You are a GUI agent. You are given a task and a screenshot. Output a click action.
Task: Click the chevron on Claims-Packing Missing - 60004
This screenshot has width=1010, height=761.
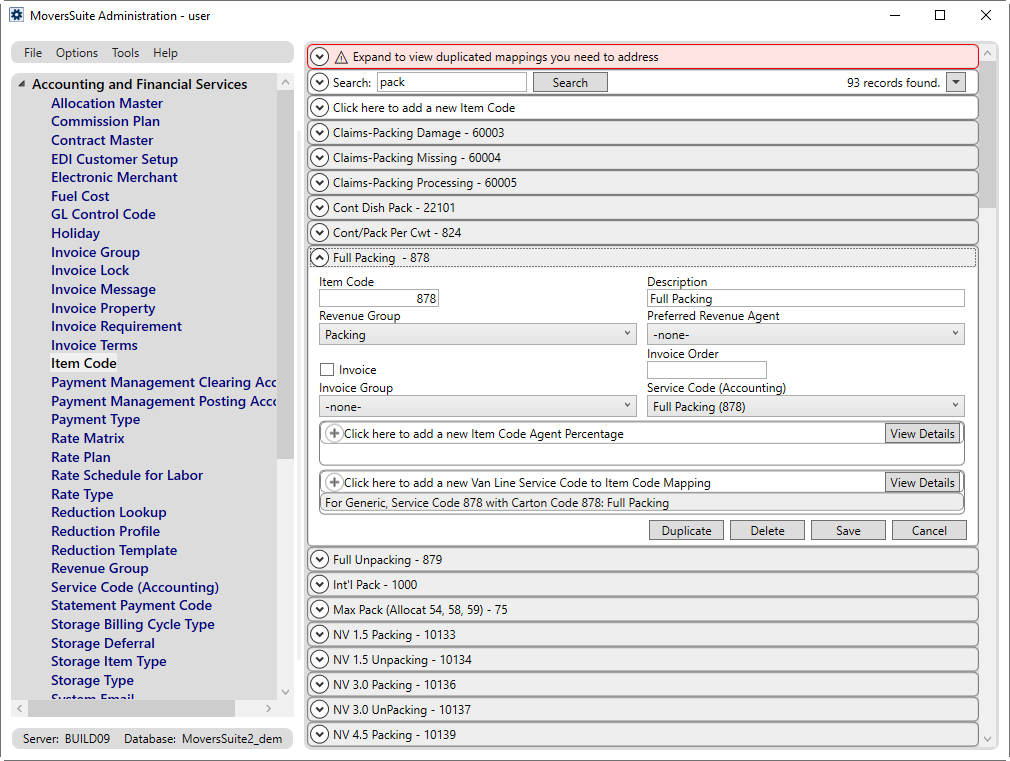[319, 157]
